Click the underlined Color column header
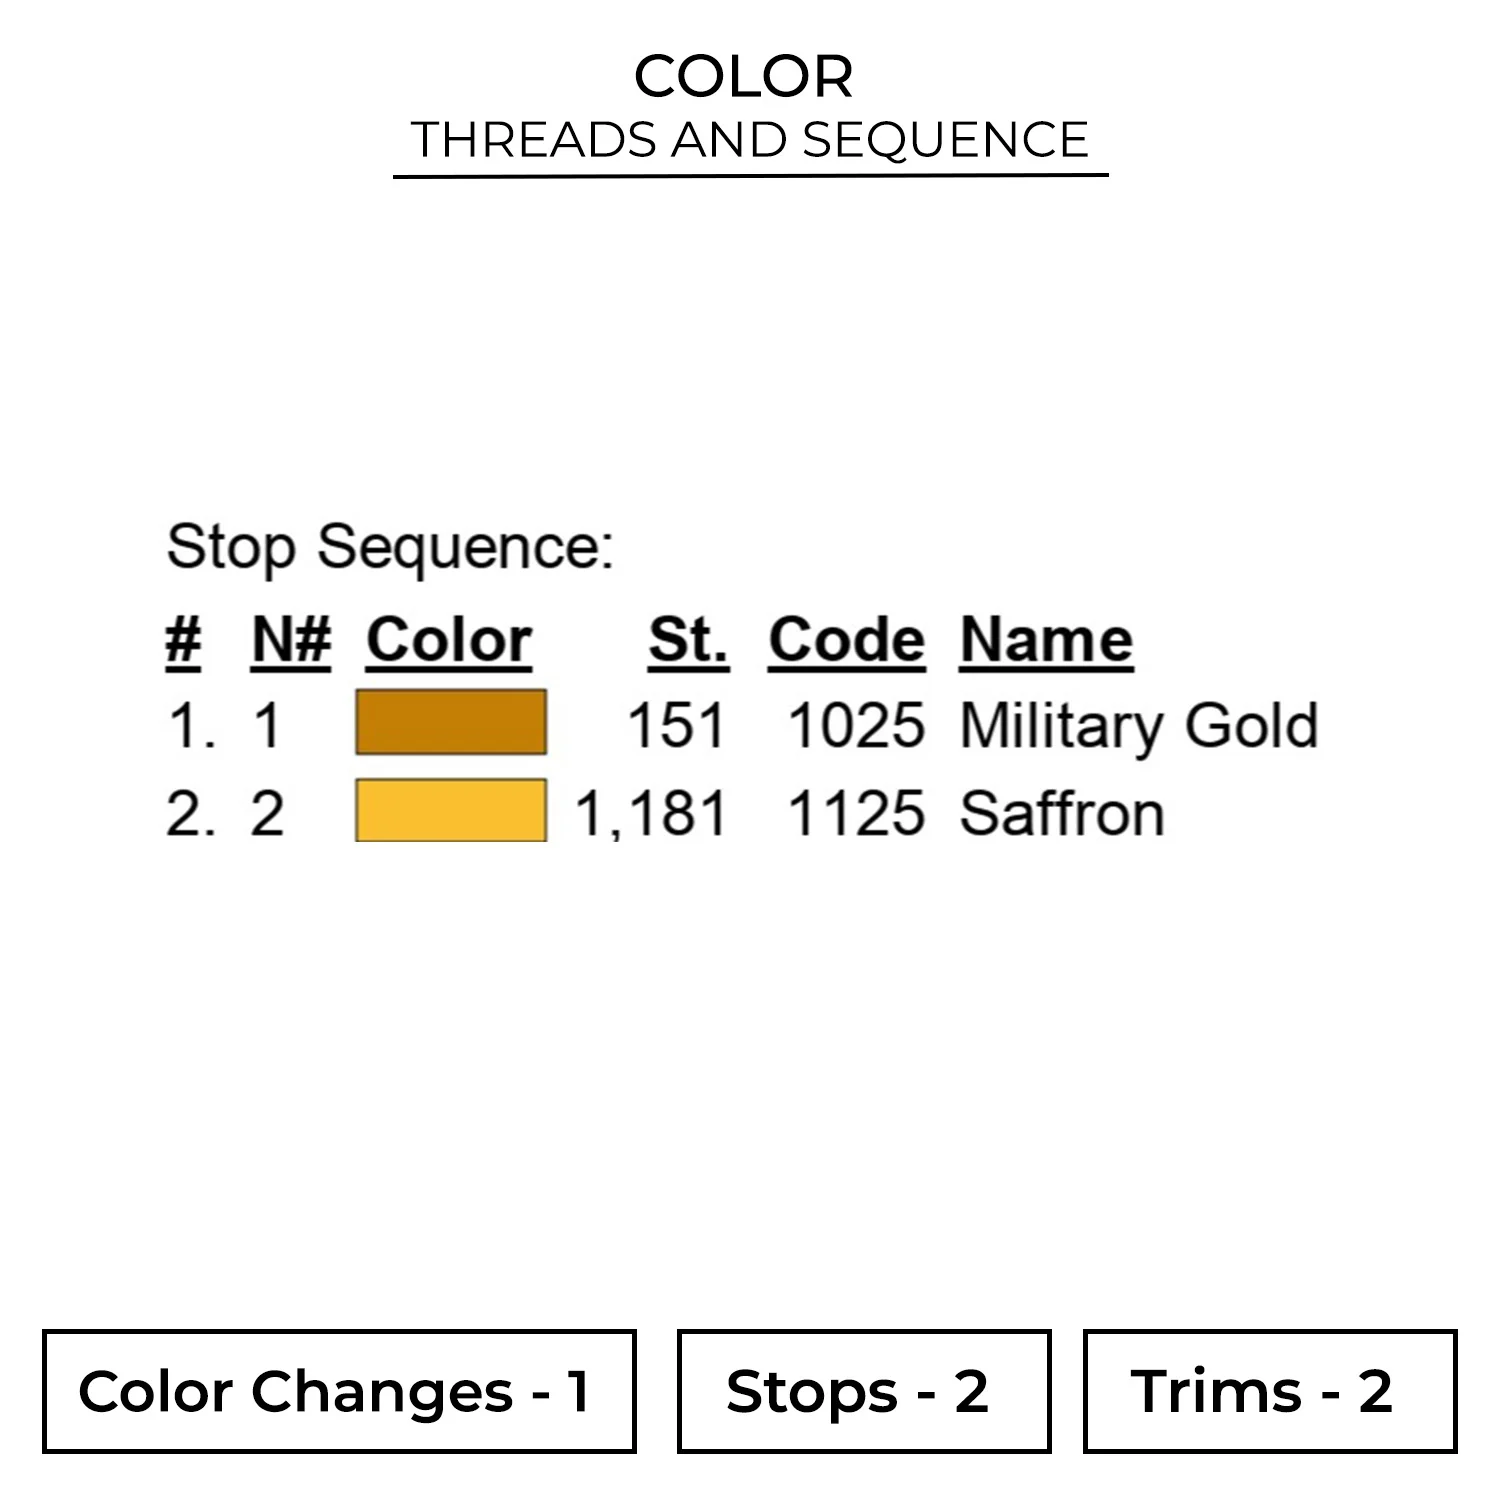Viewport: 1500px width, 1500px height. (449, 639)
